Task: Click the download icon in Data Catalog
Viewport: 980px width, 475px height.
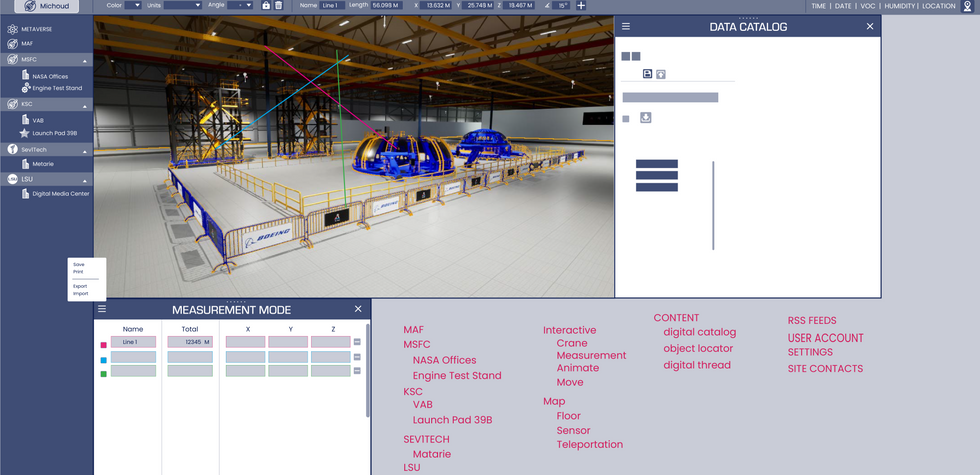Action: coord(646,118)
